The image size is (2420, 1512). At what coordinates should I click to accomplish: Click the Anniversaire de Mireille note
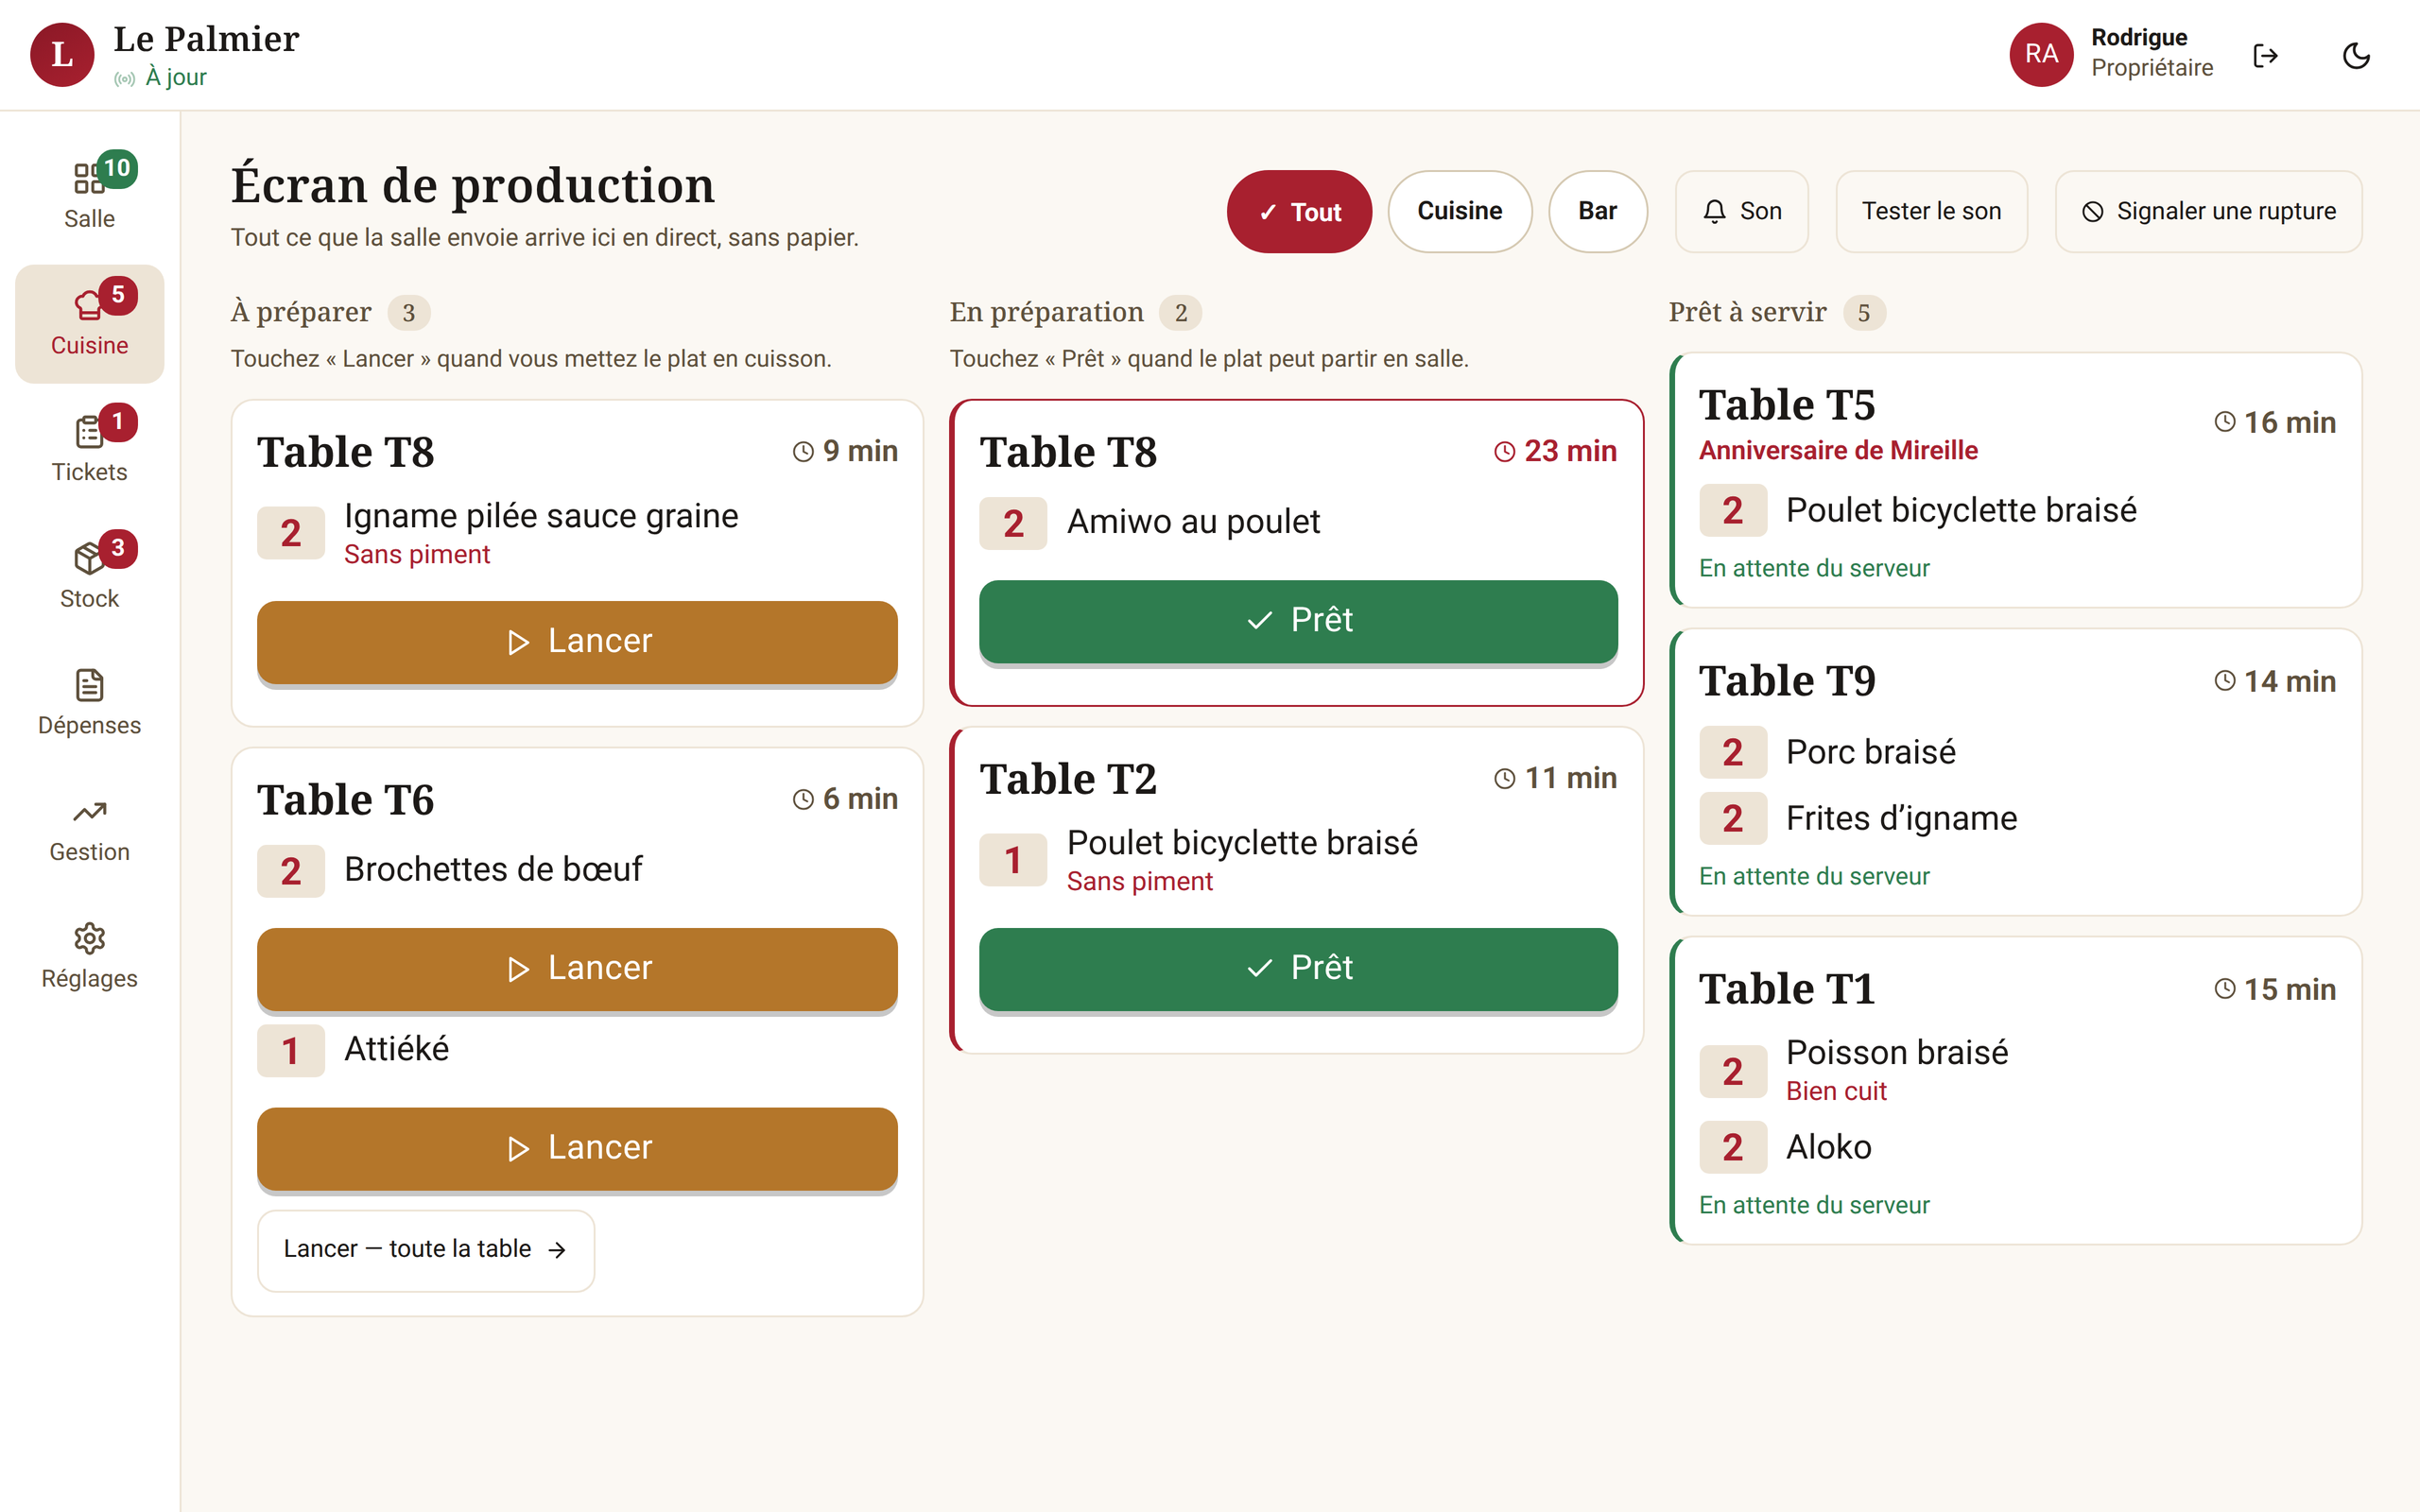[1838, 450]
